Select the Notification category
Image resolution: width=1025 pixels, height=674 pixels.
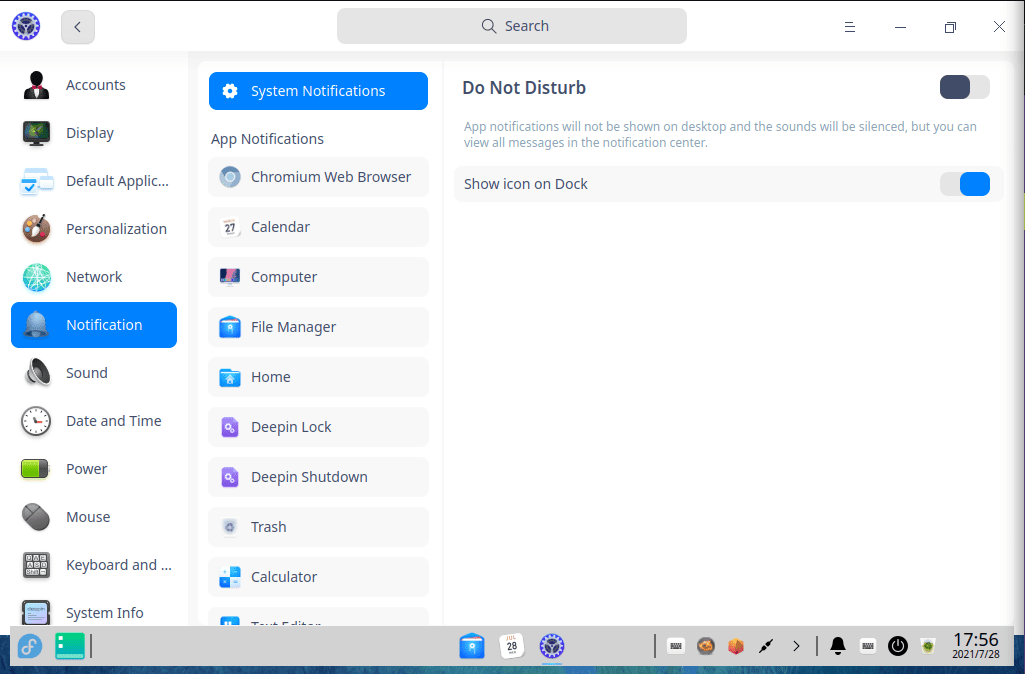coord(94,325)
